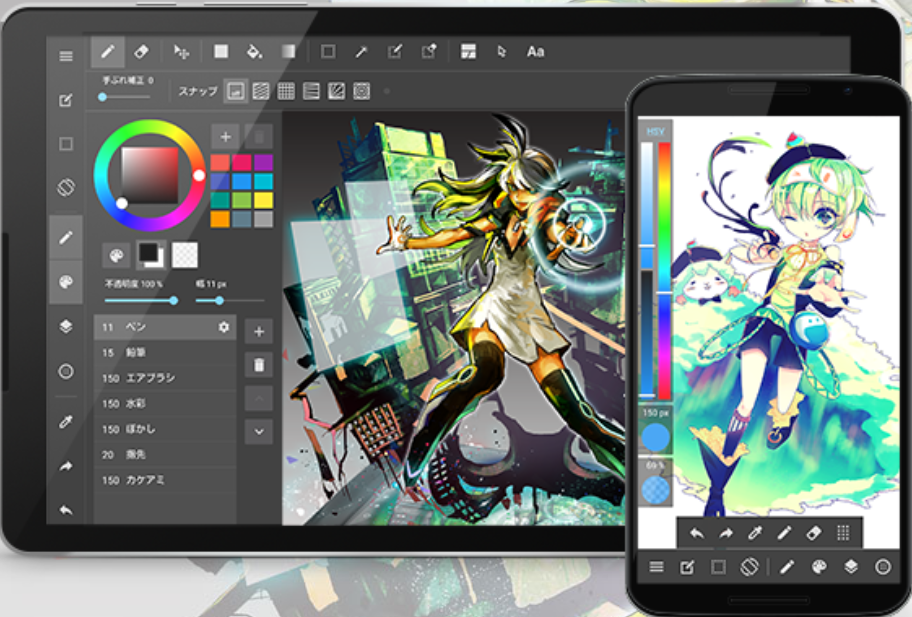Screen dimensions: 912x617
Task: Enable the concentric circle snap guide
Action: (361, 91)
